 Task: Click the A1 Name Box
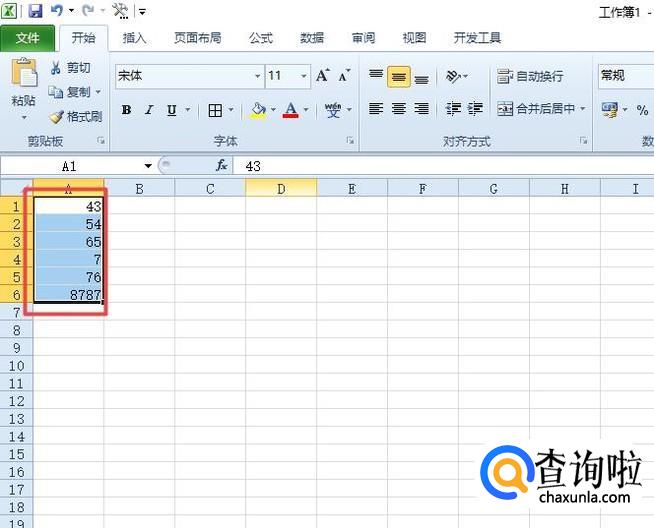[x=69, y=166]
